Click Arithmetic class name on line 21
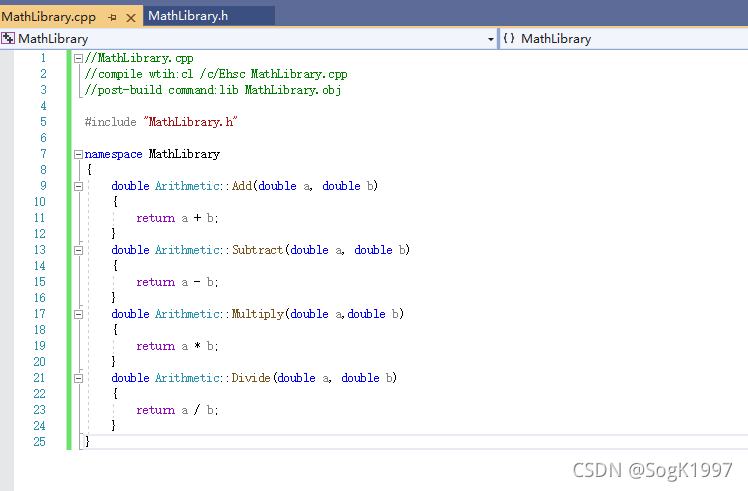 187,377
